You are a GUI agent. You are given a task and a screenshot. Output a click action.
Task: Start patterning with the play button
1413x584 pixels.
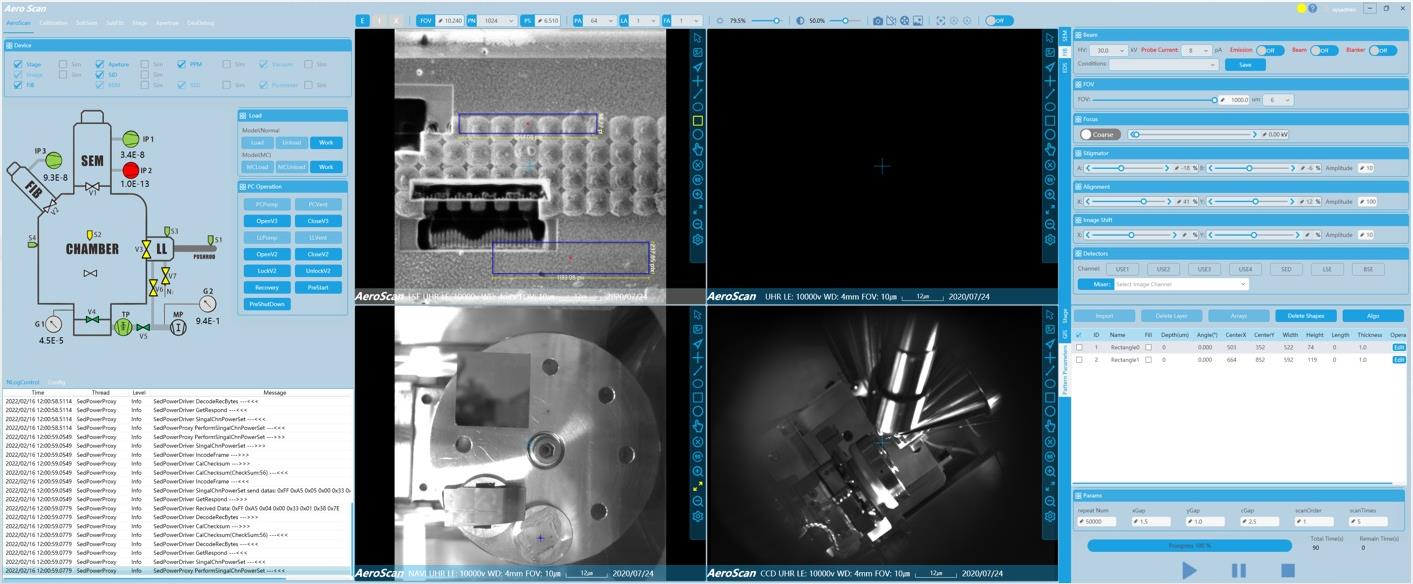(x=1189, y=570)
